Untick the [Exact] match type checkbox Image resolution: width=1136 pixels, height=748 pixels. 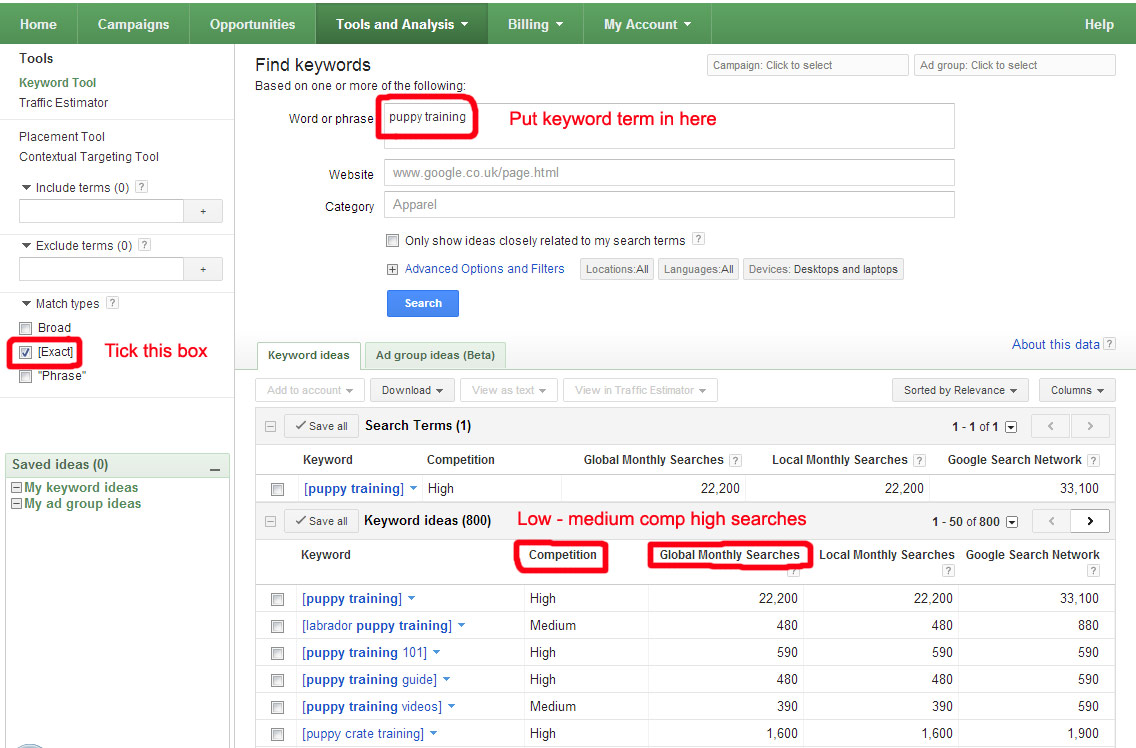[26, 352]
